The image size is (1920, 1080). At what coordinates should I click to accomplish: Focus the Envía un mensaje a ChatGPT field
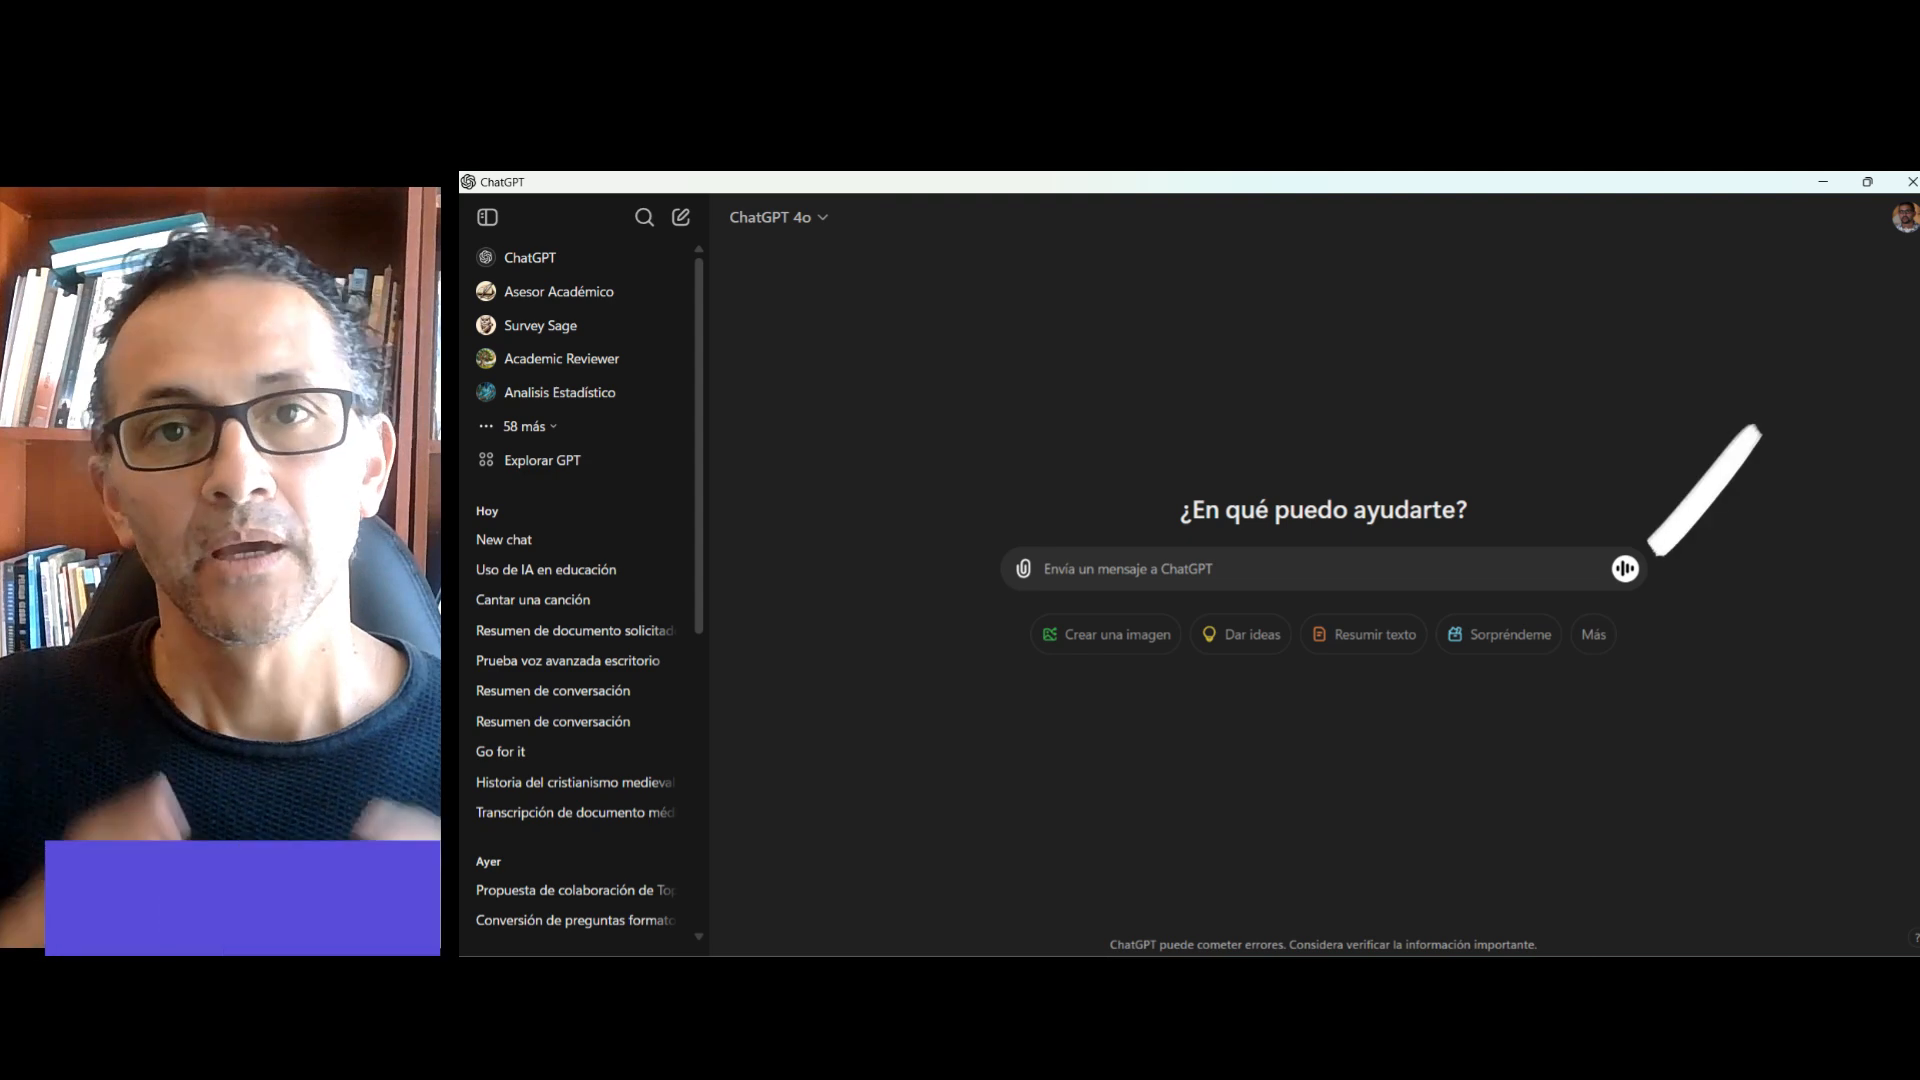click(1322, 568)
